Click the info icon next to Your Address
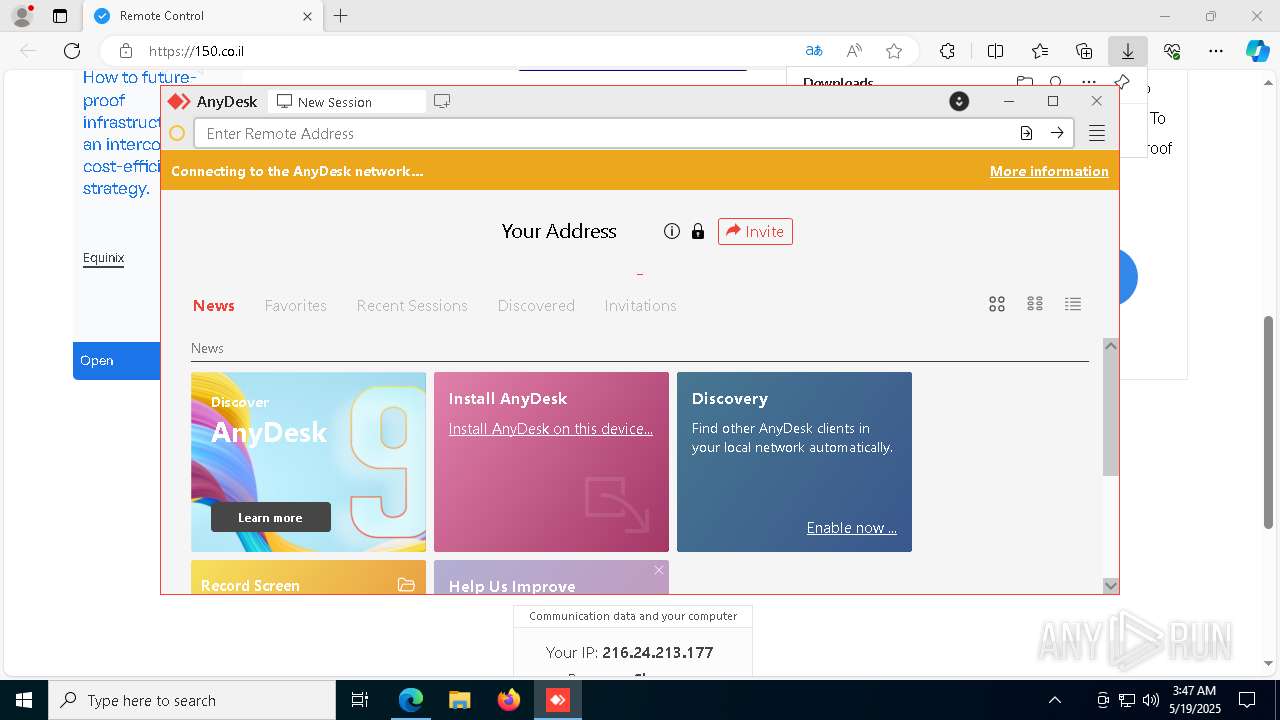The height and width of the screenshot is (720, 1280). pyautogui.click(x=672, y=231)
